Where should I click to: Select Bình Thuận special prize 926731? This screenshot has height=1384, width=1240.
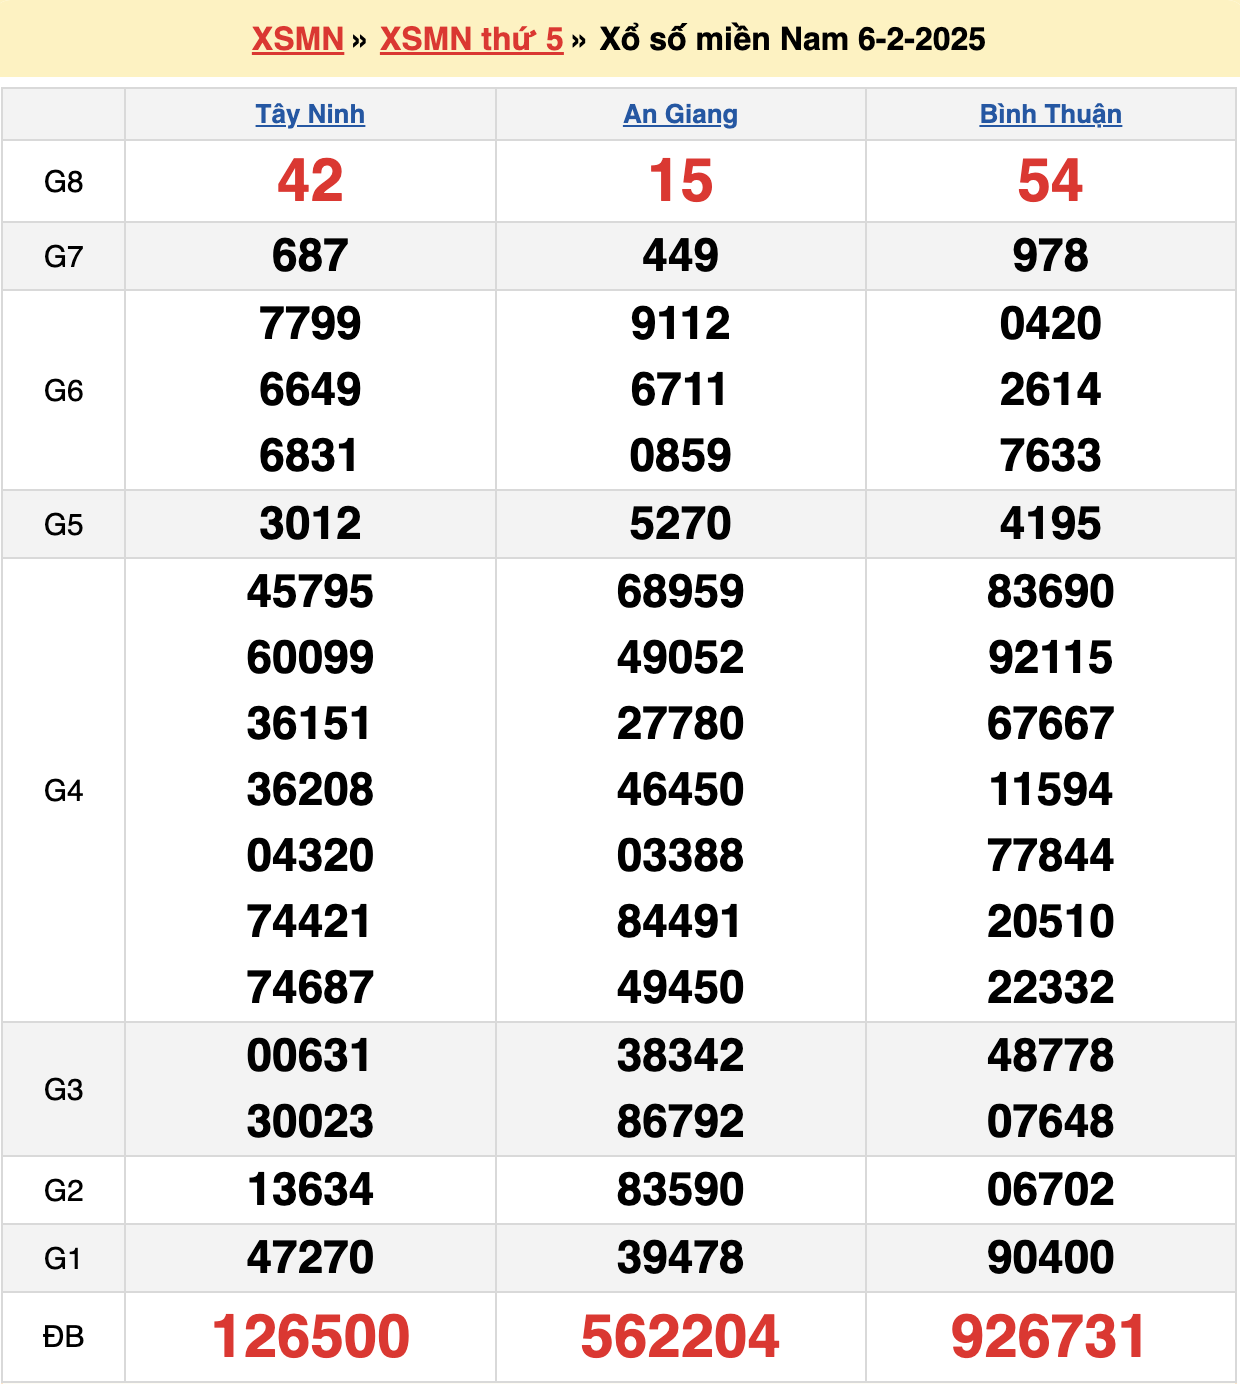pos(1049,1337)
